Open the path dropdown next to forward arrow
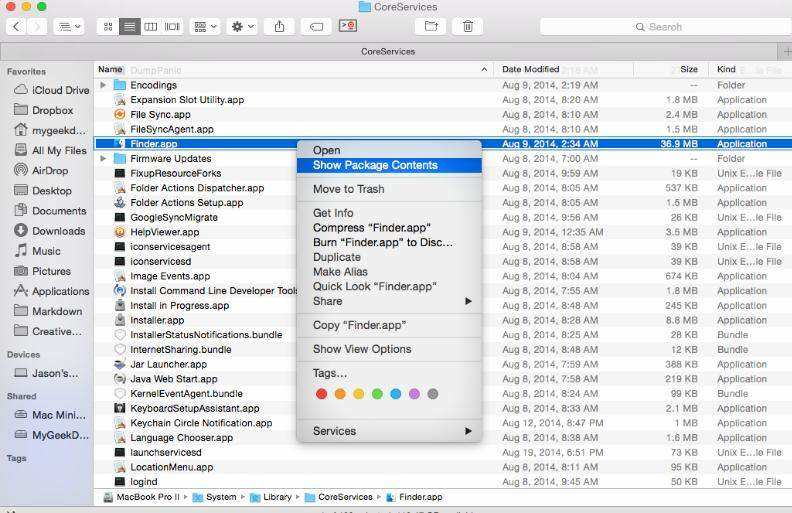This screenshot has width=792, height=513. tap(69, 27)
